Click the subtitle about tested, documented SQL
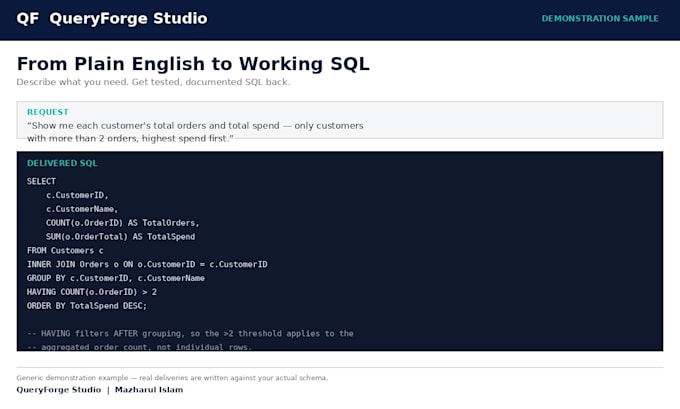 point(153,82)
